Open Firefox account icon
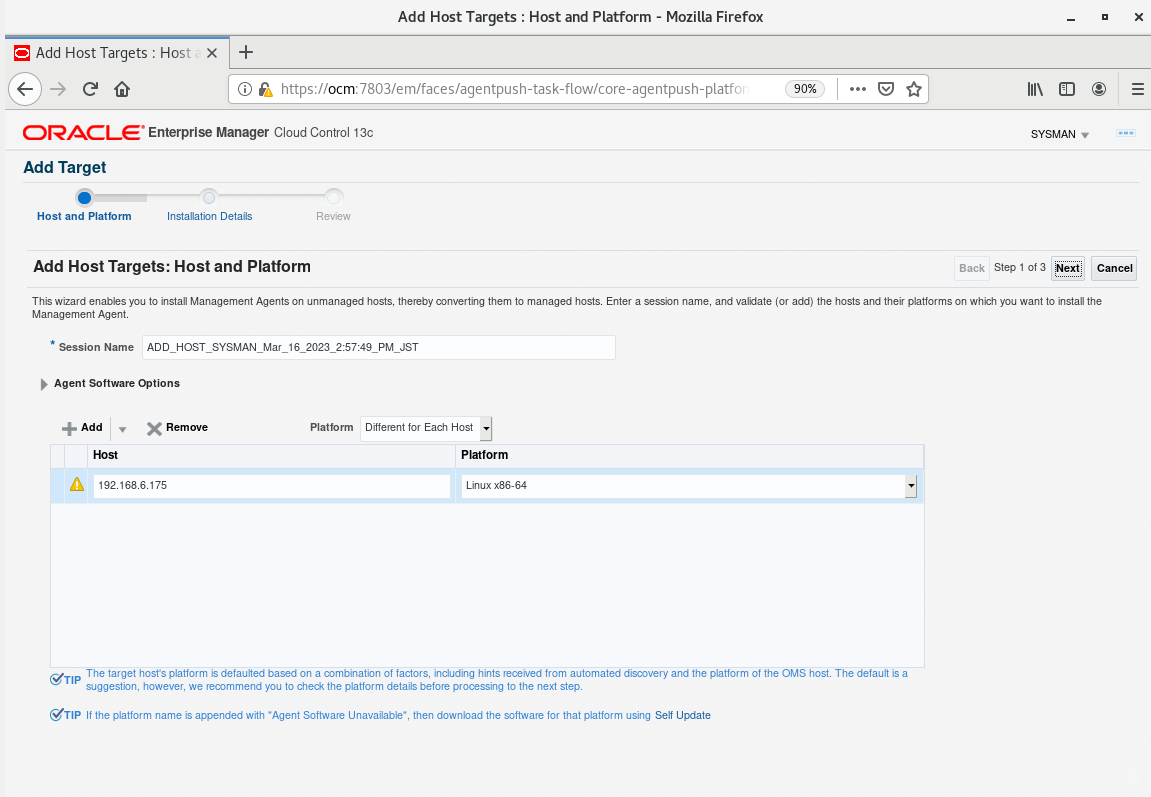 click(1099, 89)
